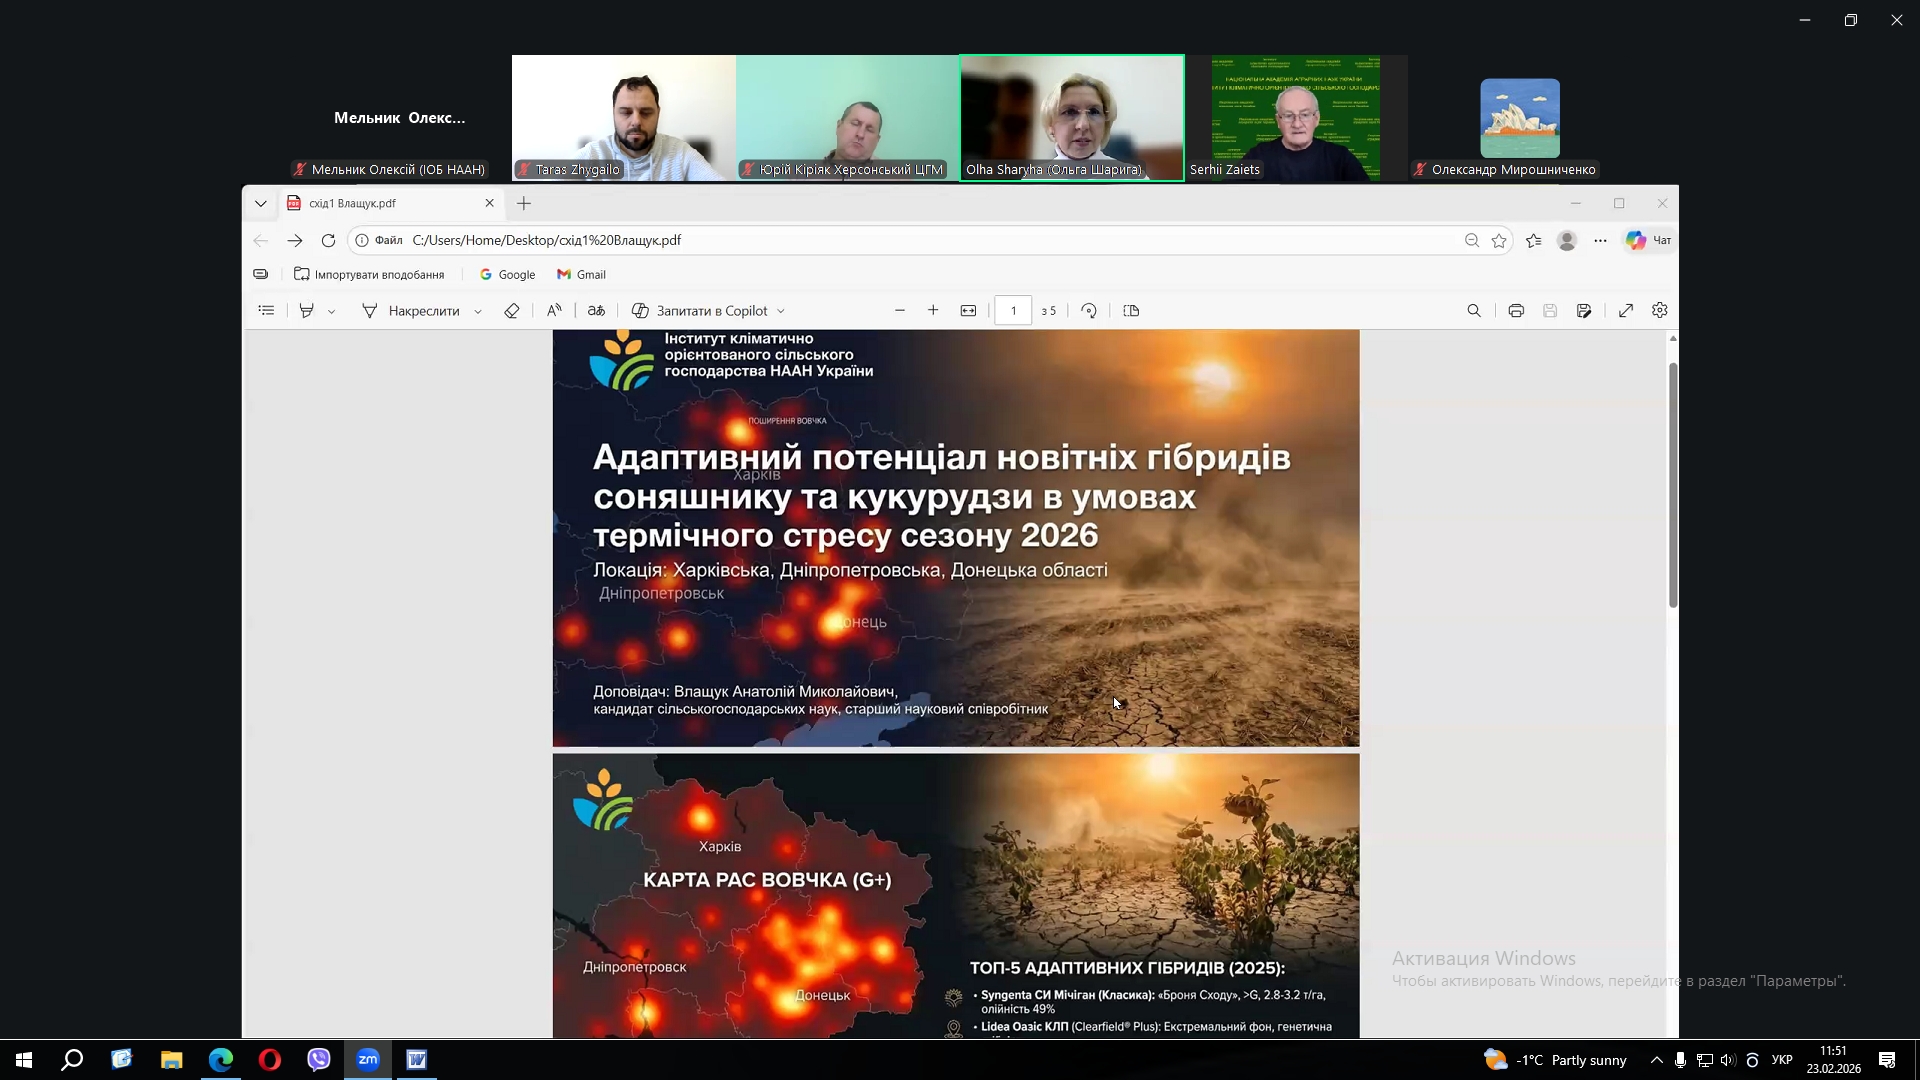The height and width of the screenshot is (1080, 1920).
Task: Click the translate icon in PDF toolbar
Action: tap(596, 311)
